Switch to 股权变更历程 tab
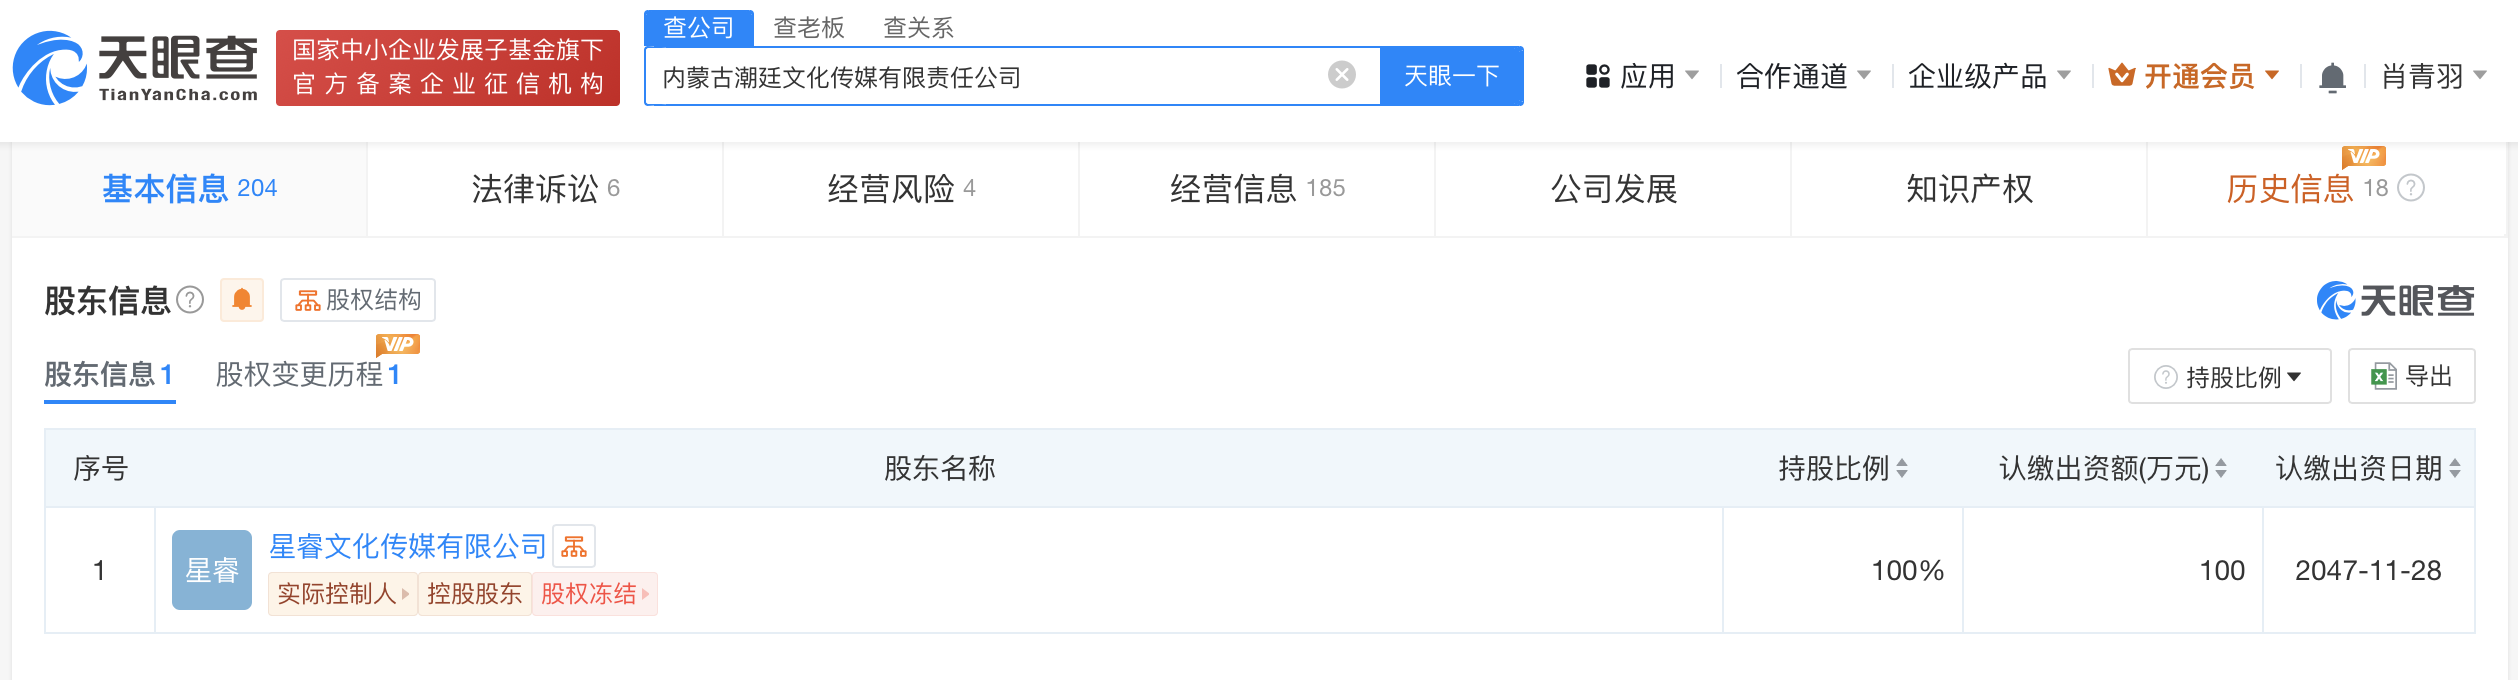This screenshot has width=2518, height=680. point(308,374)
